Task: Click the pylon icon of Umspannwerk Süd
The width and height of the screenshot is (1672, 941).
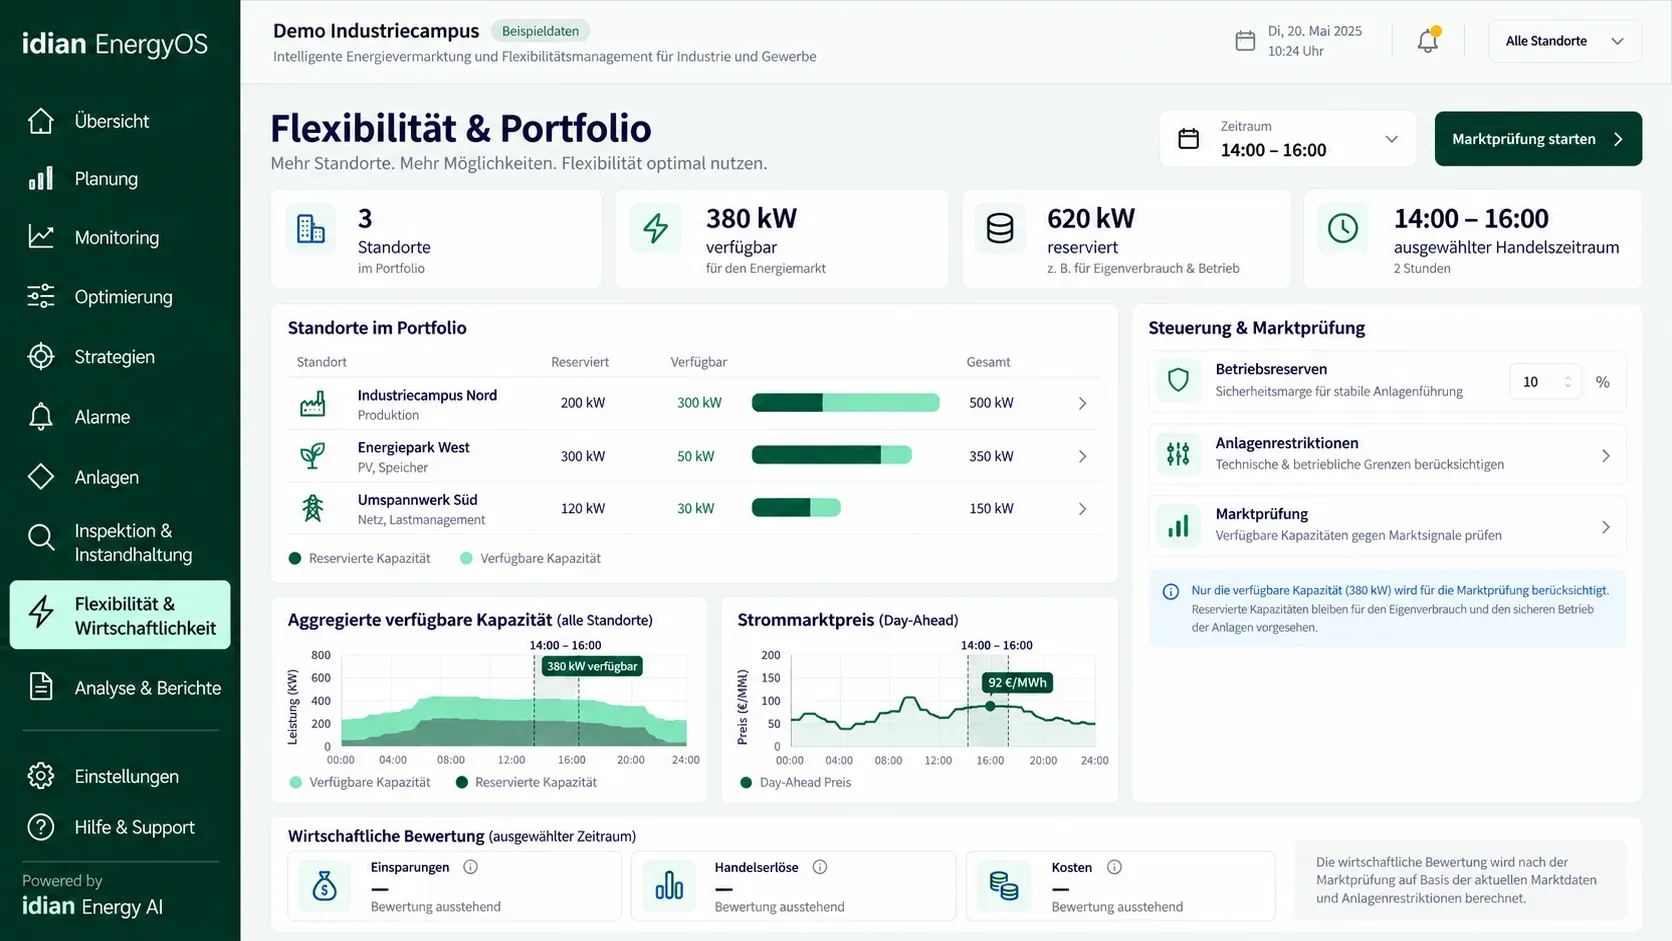Action: pos(313,508)
